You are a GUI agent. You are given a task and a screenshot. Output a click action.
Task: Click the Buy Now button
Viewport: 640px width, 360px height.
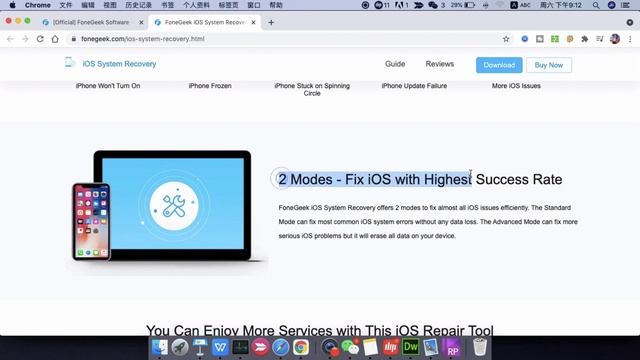549,65
